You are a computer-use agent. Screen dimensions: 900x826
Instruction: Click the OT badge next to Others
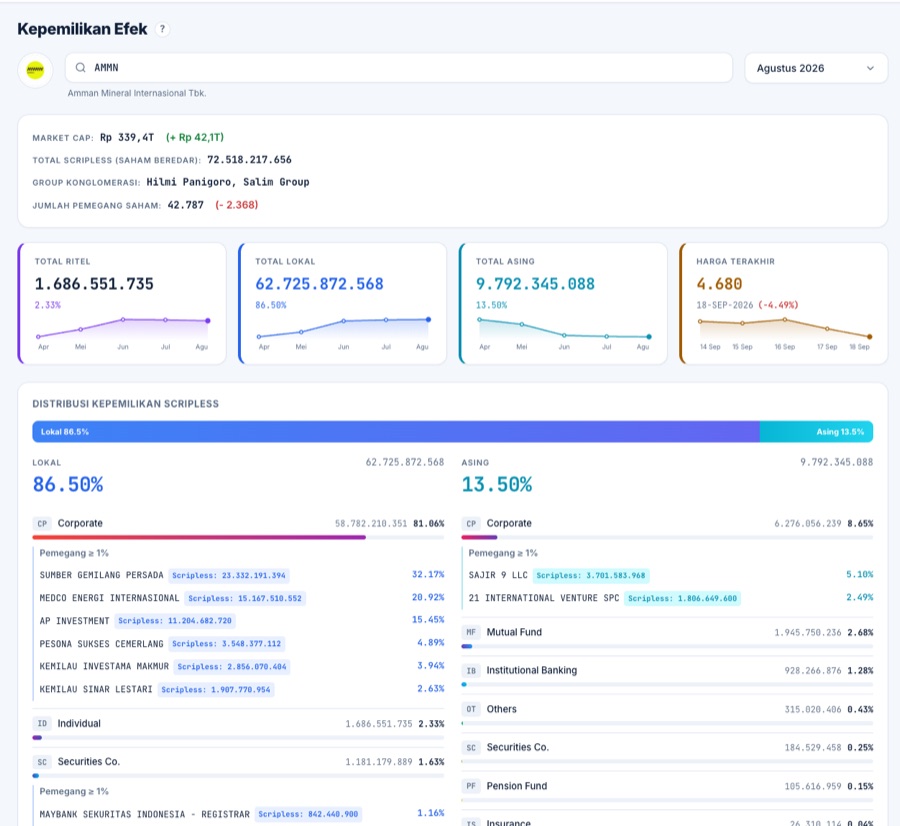(471, 709)
